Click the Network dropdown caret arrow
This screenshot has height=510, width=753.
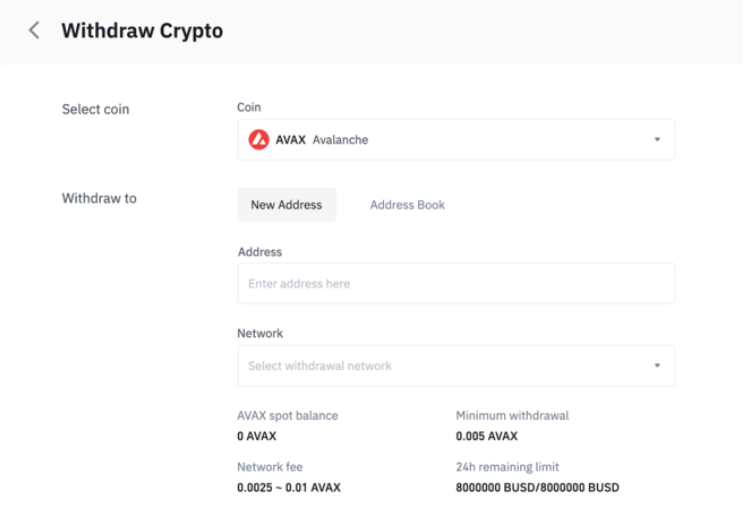(657, 366)
